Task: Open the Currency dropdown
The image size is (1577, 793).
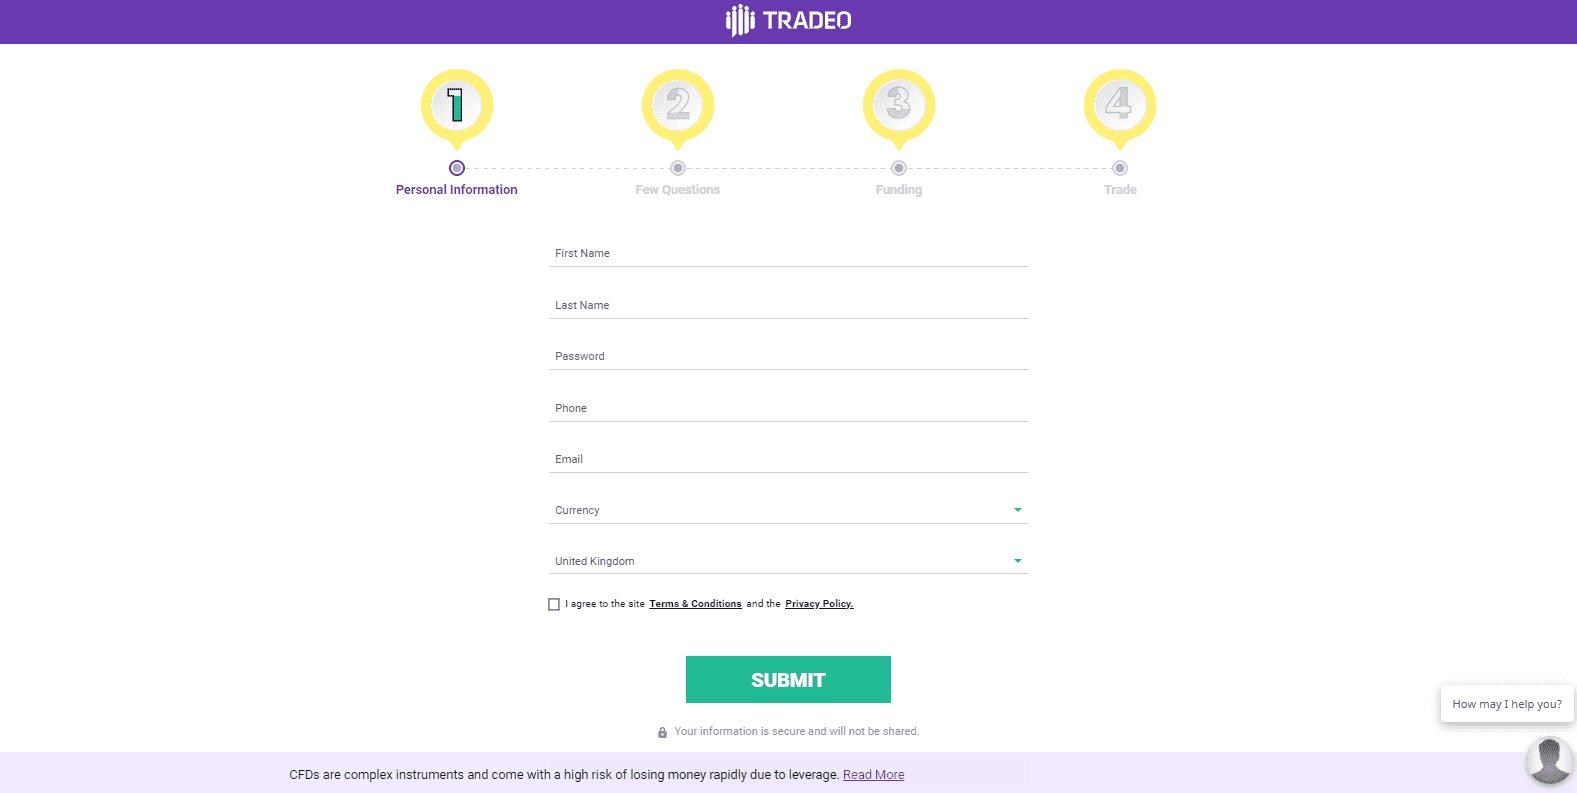Action: 788,510
